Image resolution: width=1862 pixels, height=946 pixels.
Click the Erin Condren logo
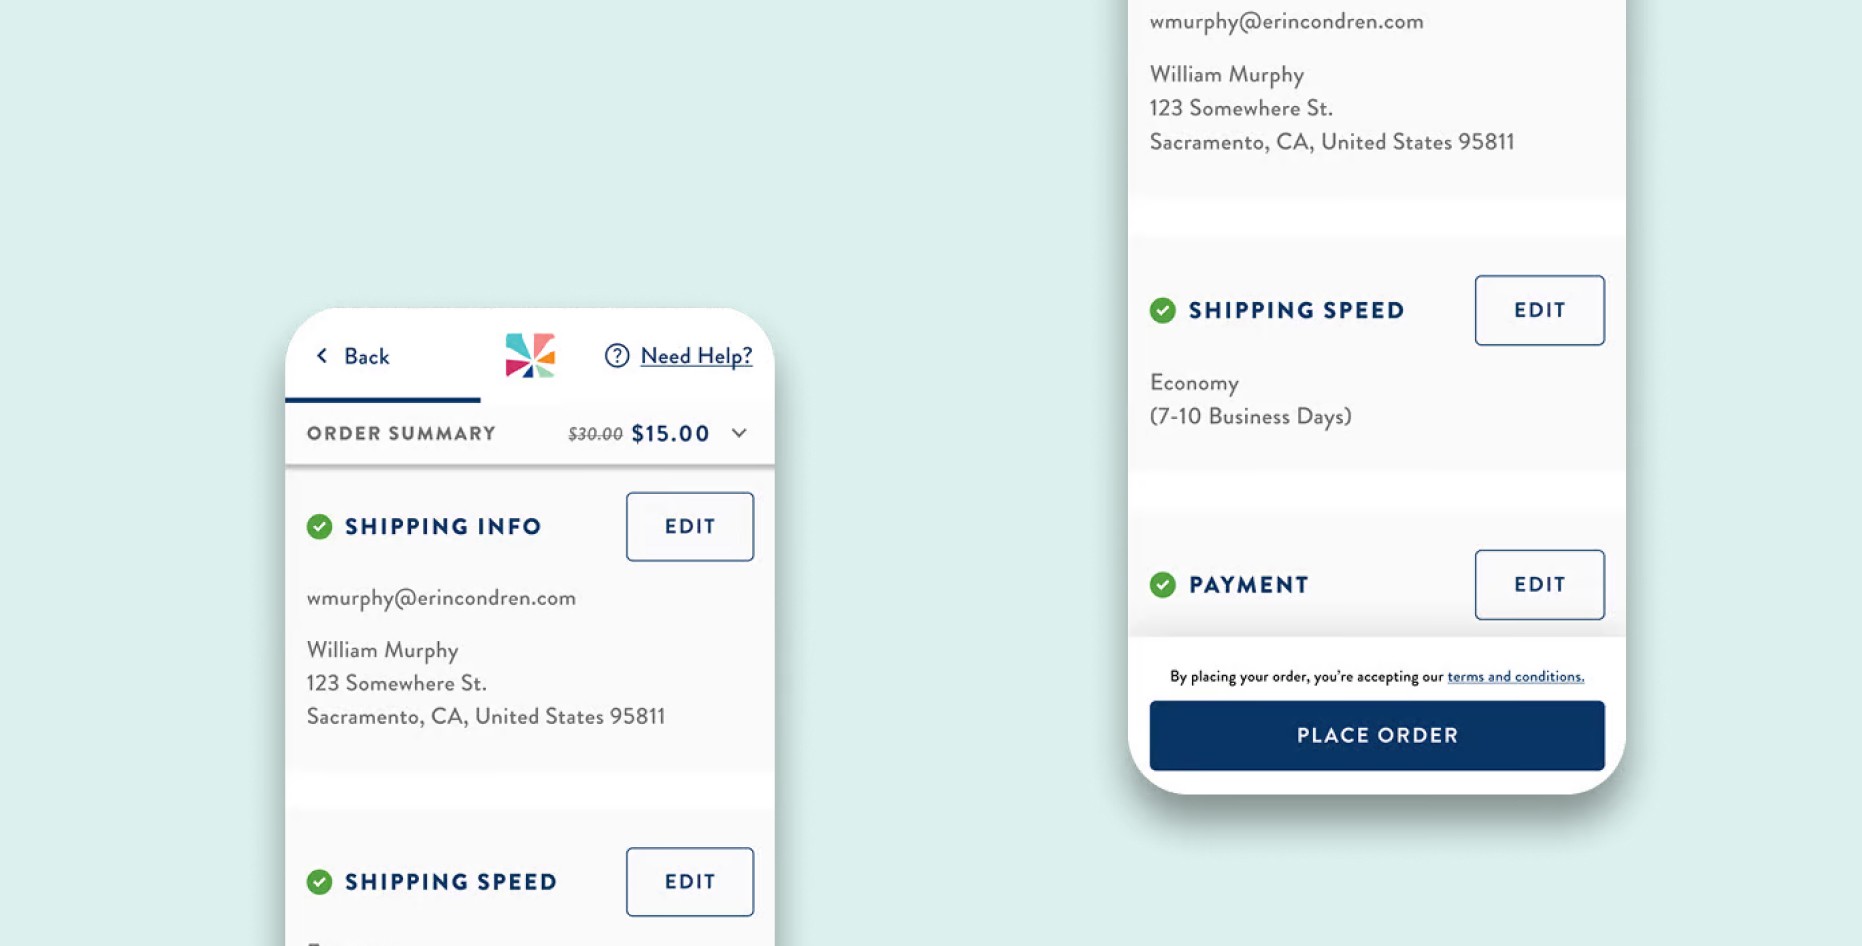(x=529, y=355)
